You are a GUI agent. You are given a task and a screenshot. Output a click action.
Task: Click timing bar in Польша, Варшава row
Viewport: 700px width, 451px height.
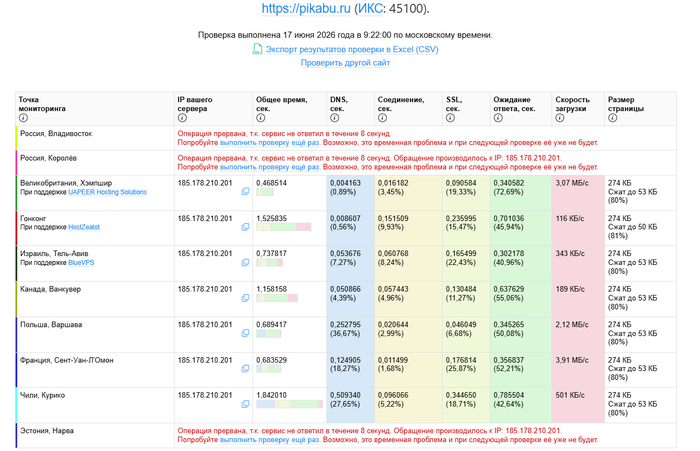click(x=268, y=334)
